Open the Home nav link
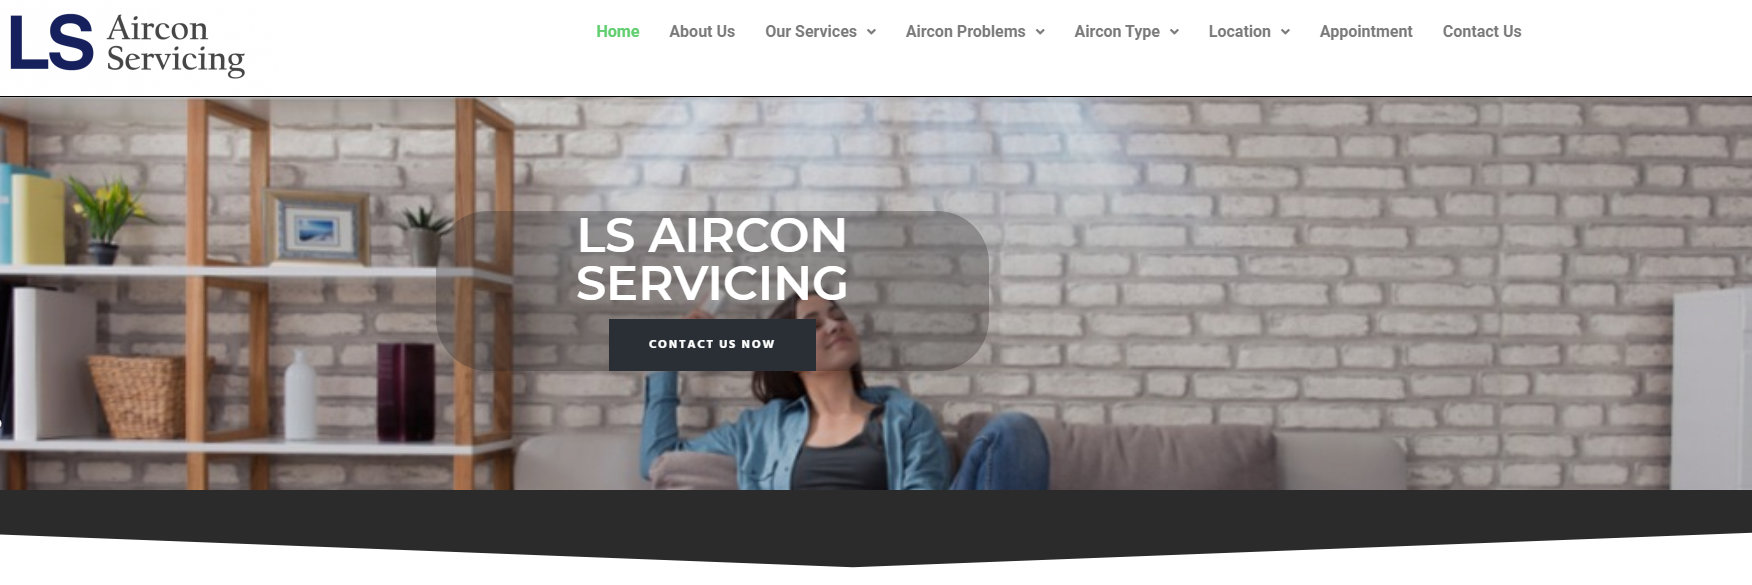Viewport: 1752px width, 585px height. coord(617,32)
